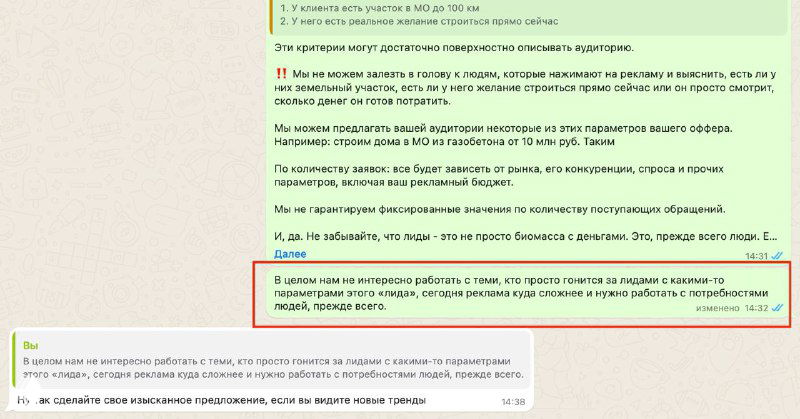The width and height of the screenshot is (800, 419).
Task: Click the read-receipt checkmarks beside 14:31
Action: (777, 256)
